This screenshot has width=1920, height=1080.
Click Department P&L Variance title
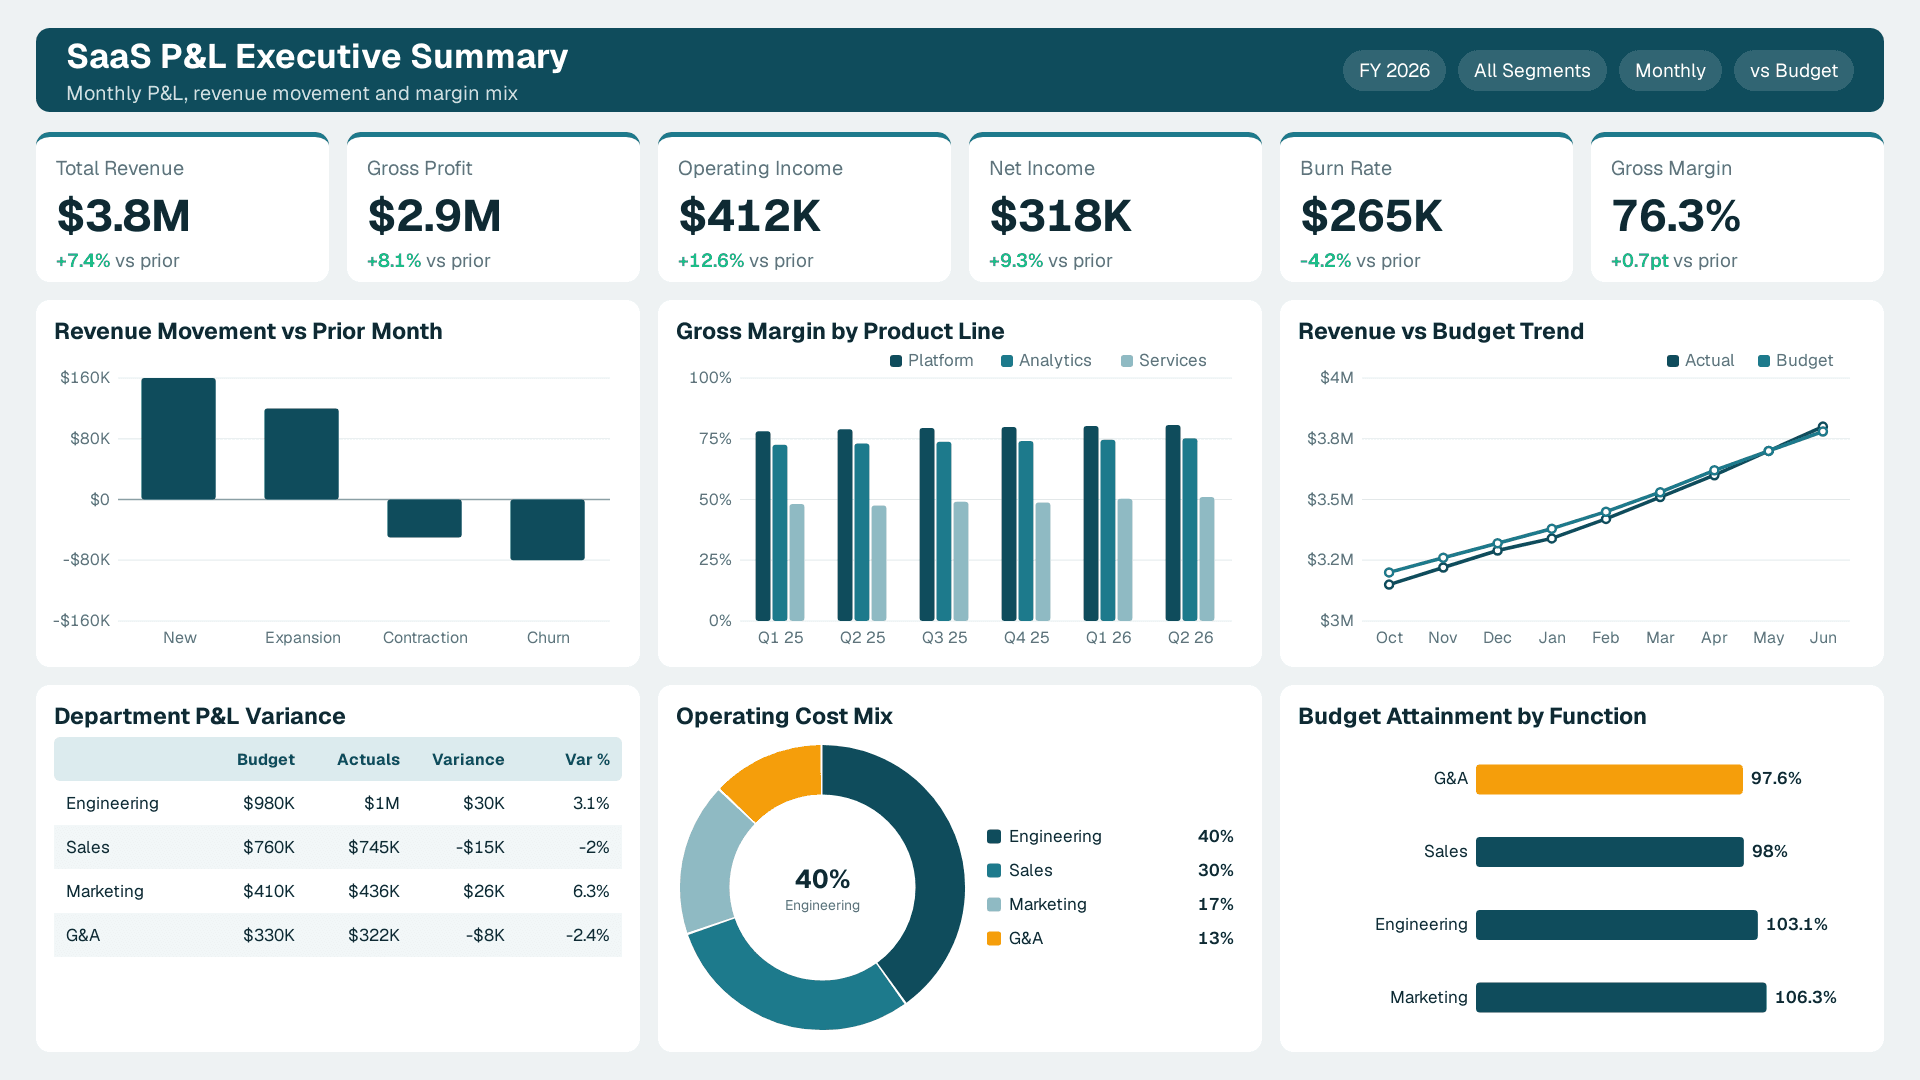[x=200, y=717]
